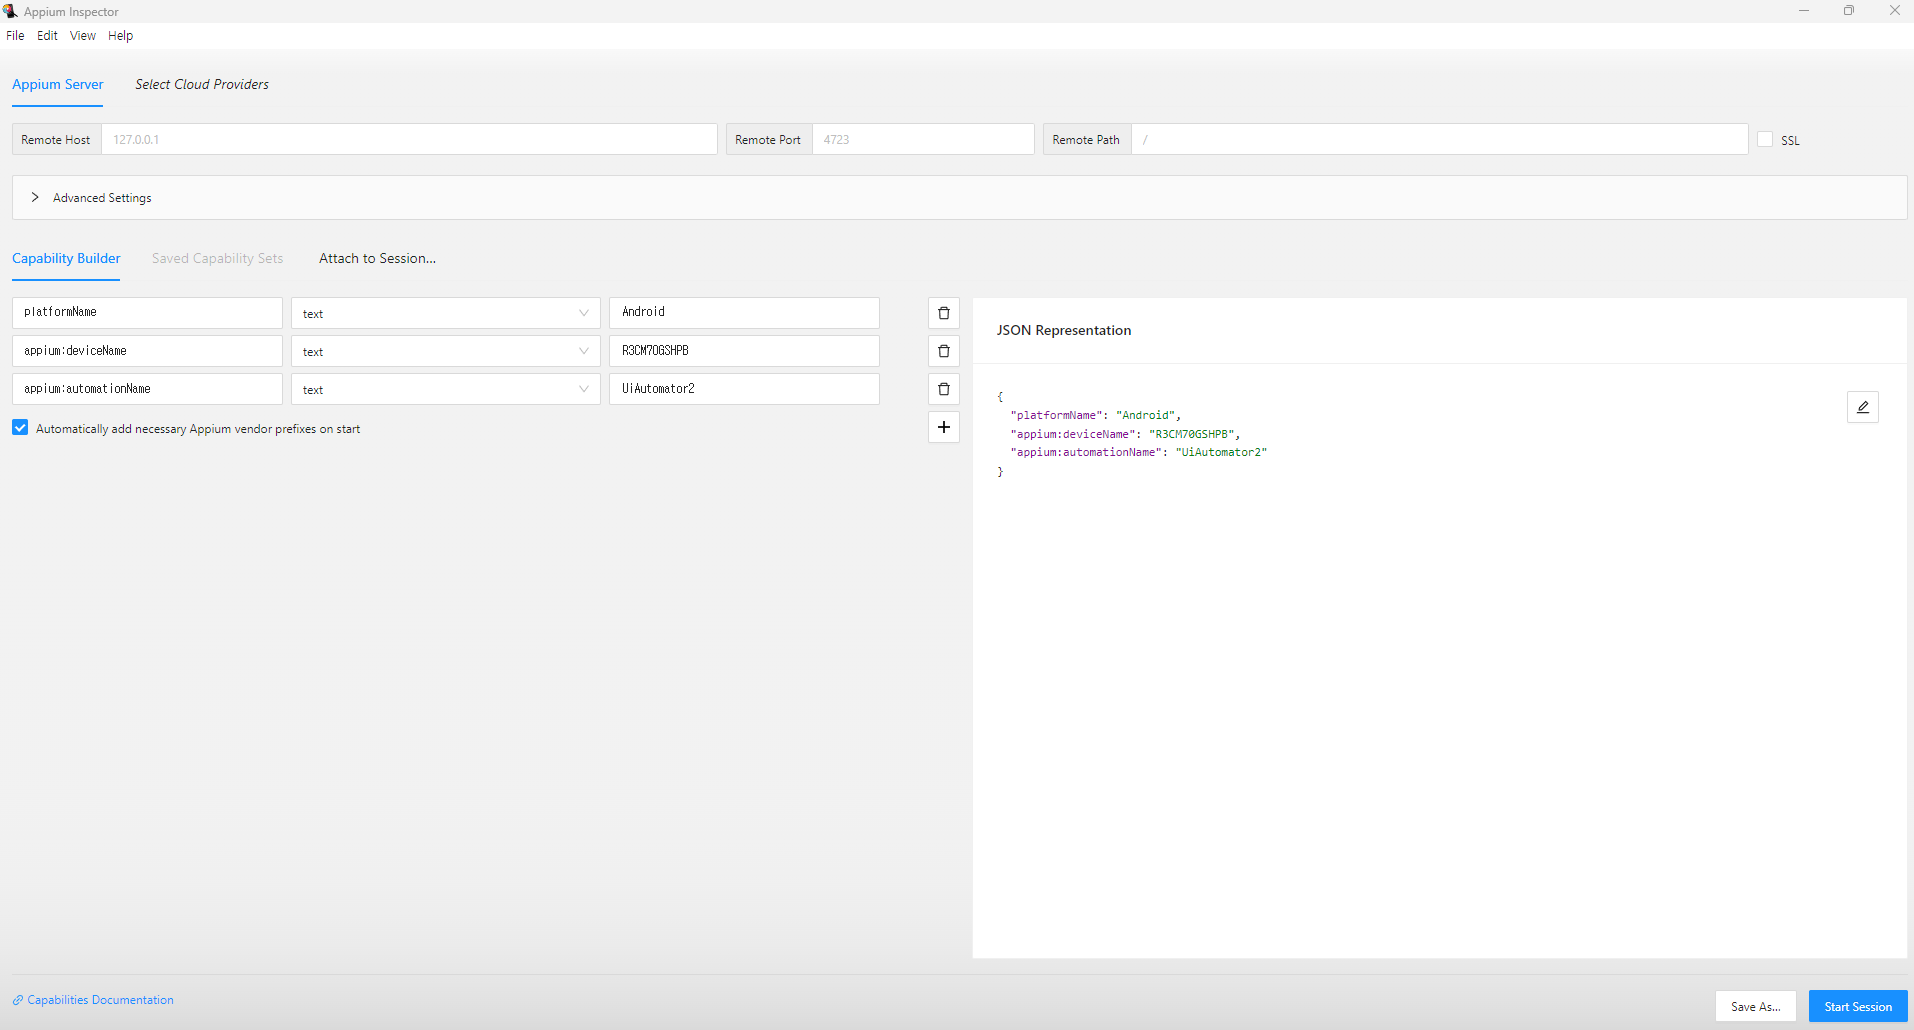This screenshot has height=1030, width=1914.
Task: Click the Capabilities Documentation link icon
Action: [17, 1000]
